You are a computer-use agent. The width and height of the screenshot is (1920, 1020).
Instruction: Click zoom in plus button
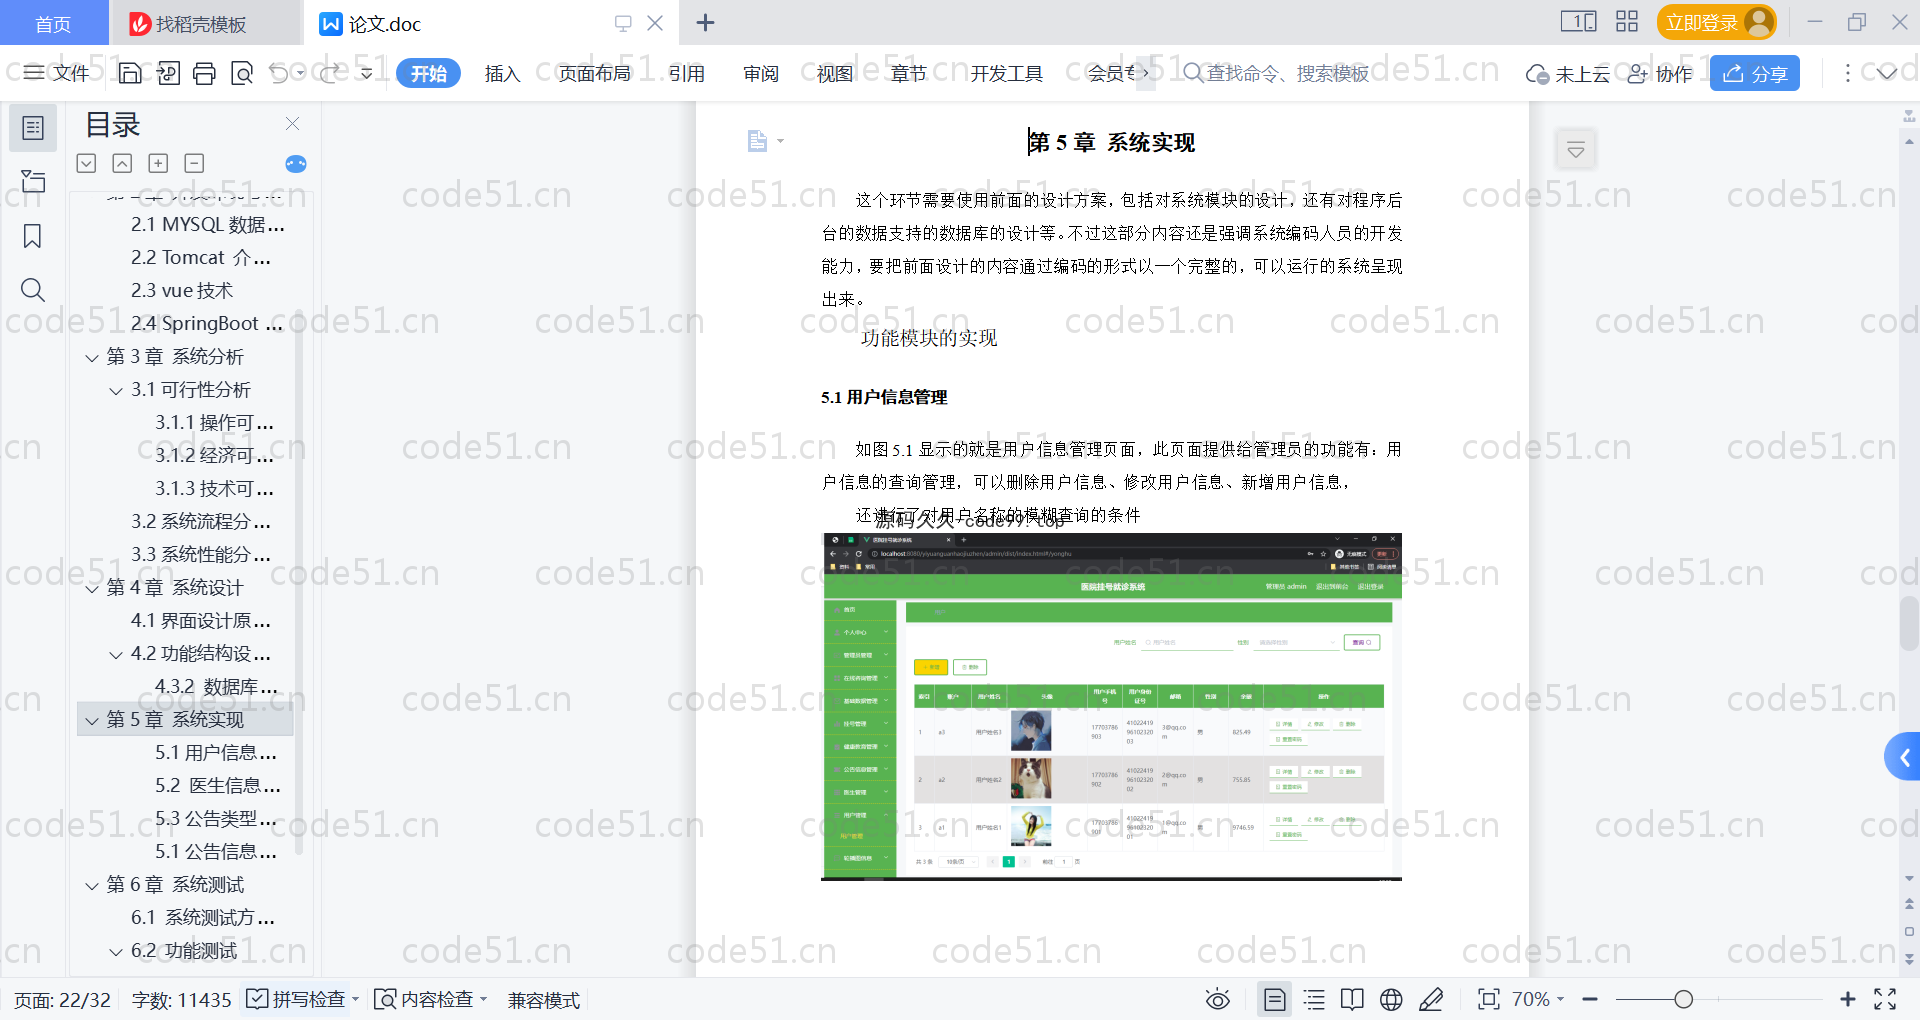click(x=1847, y=999)
